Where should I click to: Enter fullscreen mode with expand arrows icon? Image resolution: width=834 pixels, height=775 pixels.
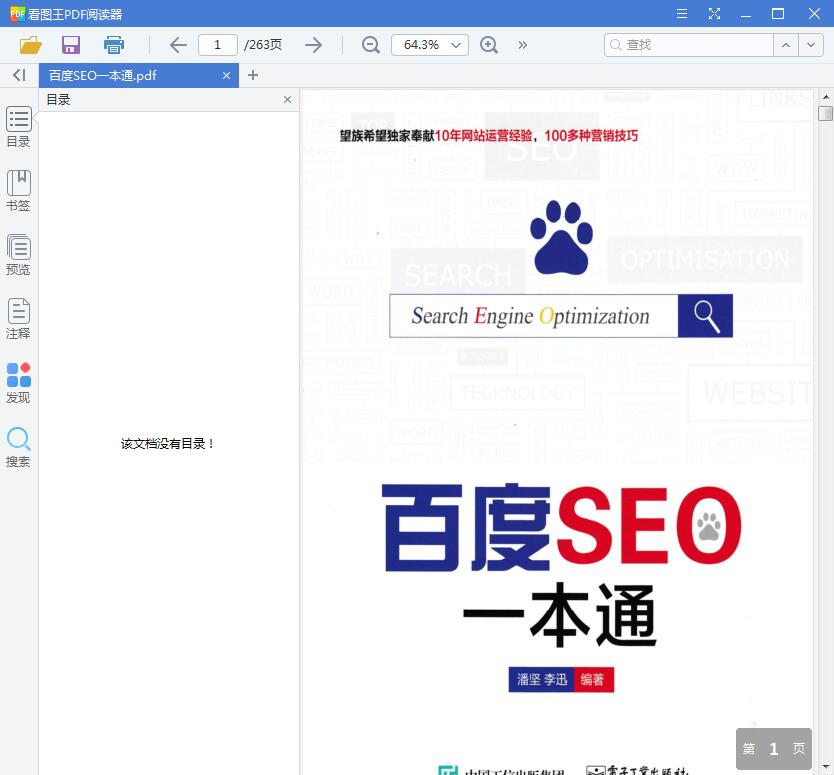pyautogui.click(x=714, y=14)
